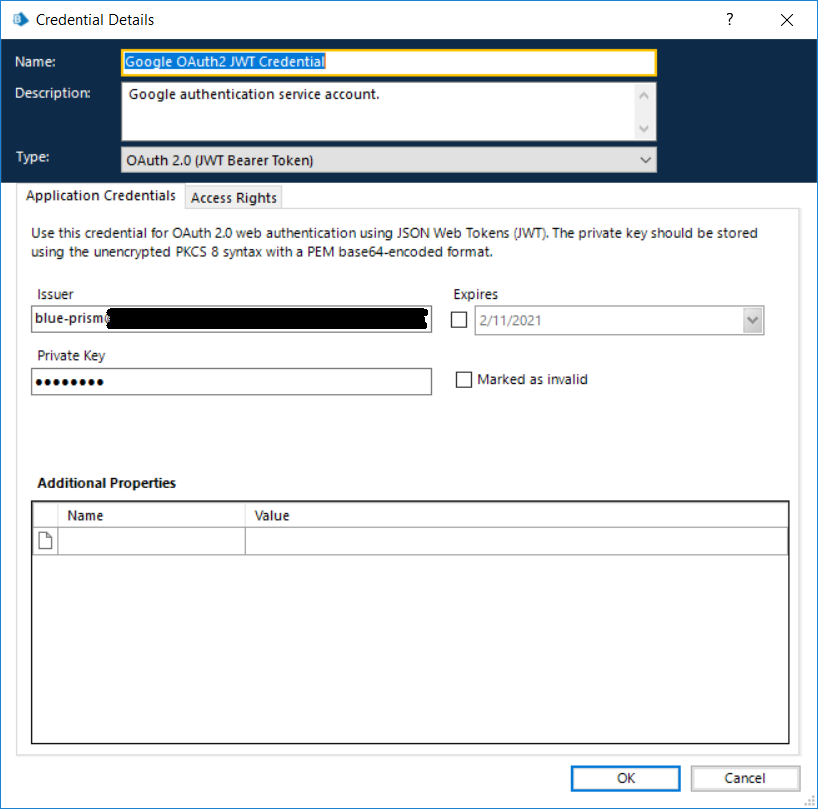Click the Cancel button
818x809 pixels.
[x=745, y=778]
